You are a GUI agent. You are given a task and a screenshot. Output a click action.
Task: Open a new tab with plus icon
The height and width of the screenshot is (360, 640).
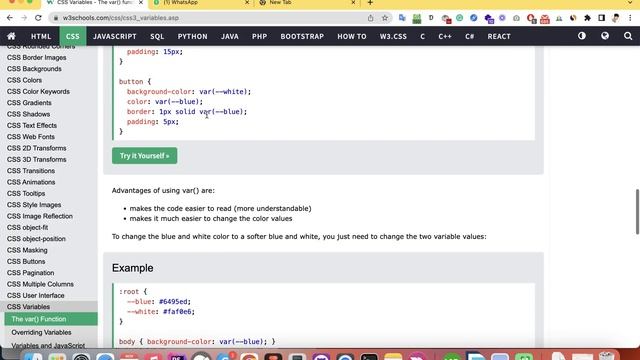370,3
